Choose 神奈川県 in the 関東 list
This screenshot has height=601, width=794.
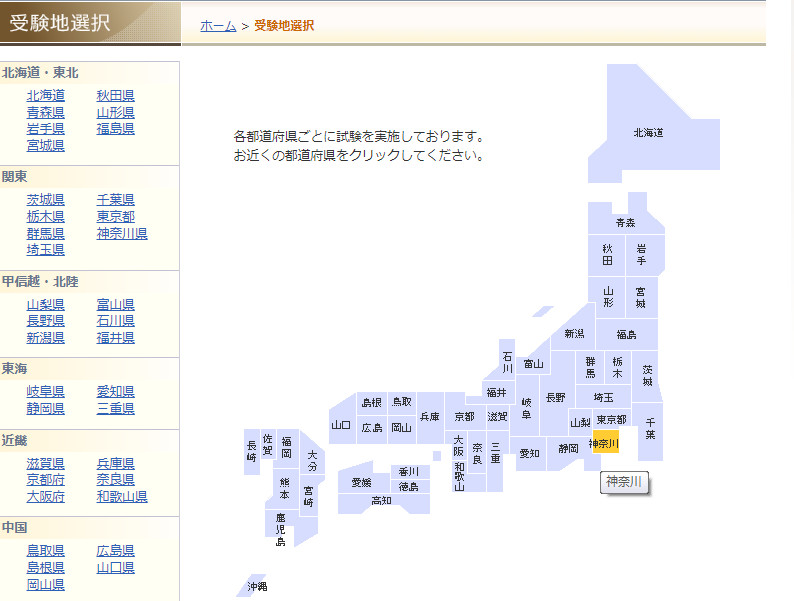point(122,233)
